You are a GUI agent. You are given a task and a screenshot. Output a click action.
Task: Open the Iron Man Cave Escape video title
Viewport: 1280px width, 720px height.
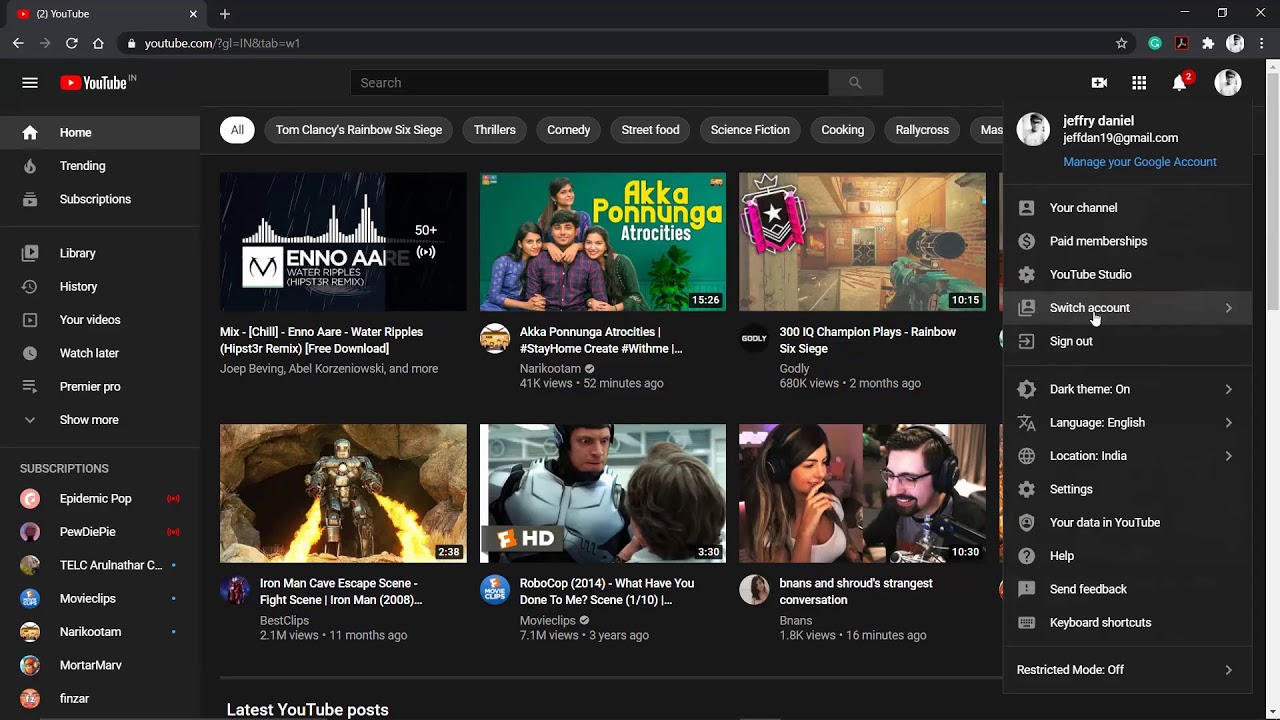click(x=341, y=591)
